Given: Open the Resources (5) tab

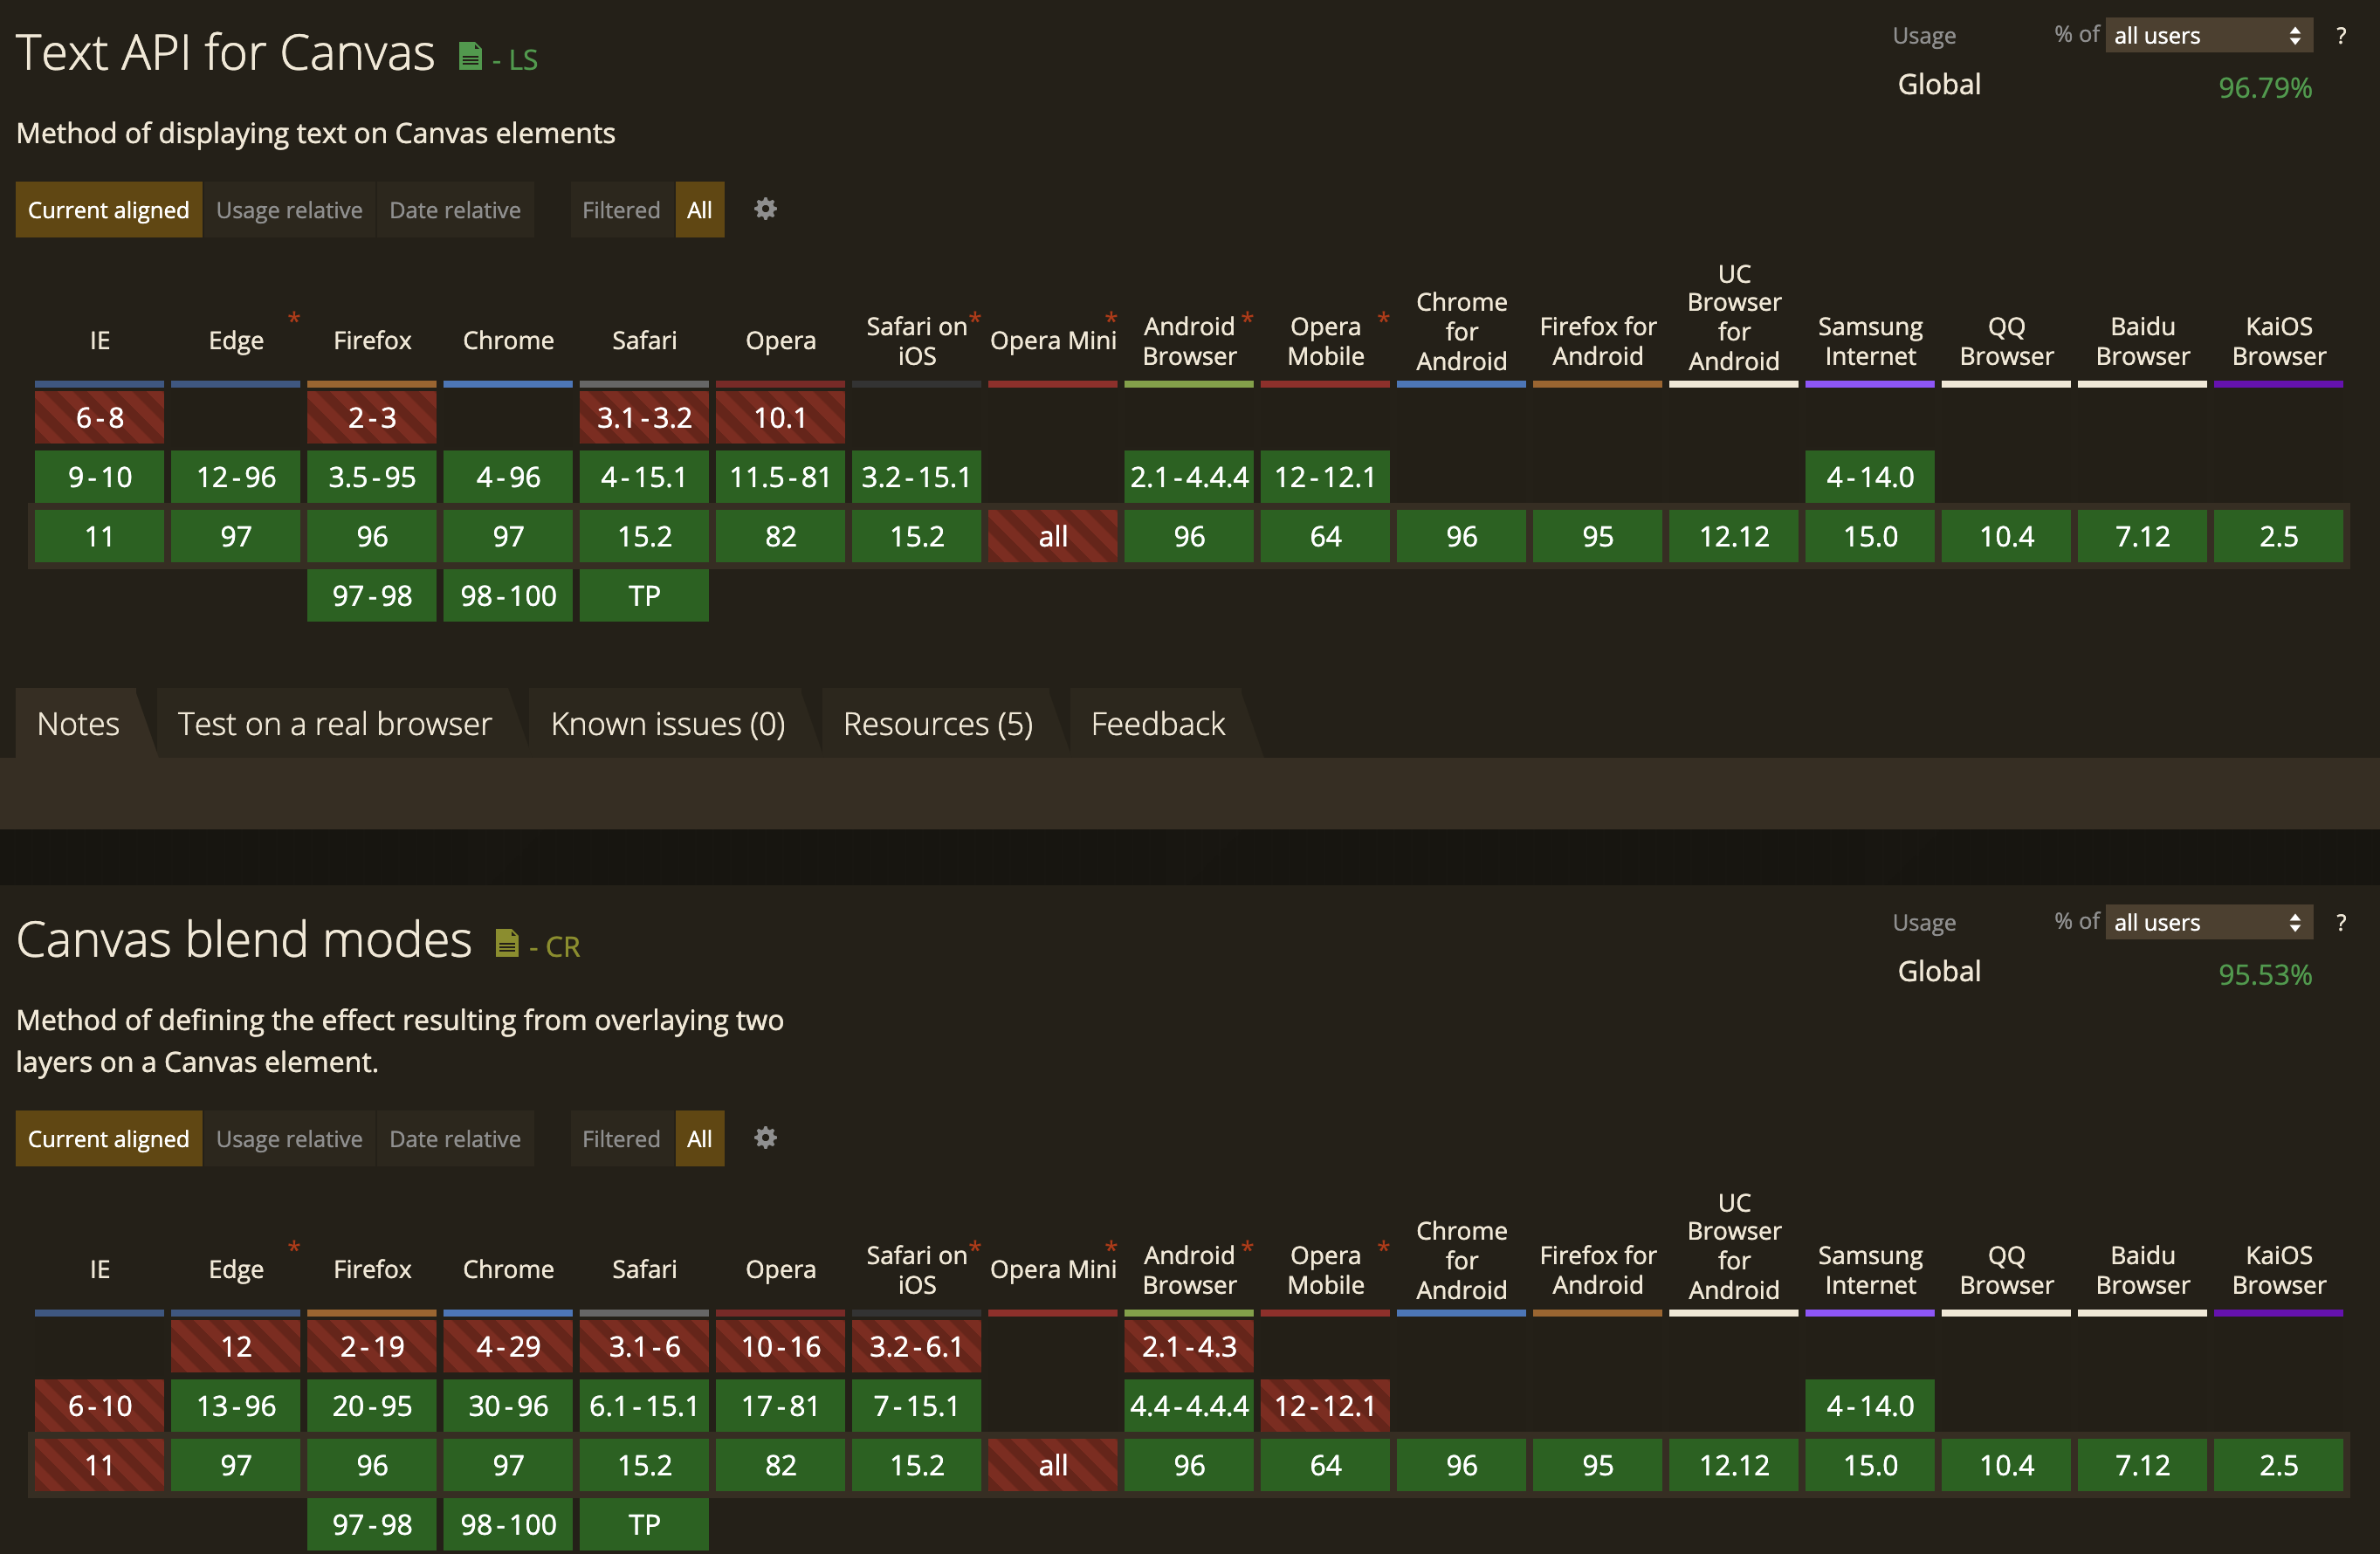Looking at the screenshot, I should (x=938, y=723).
